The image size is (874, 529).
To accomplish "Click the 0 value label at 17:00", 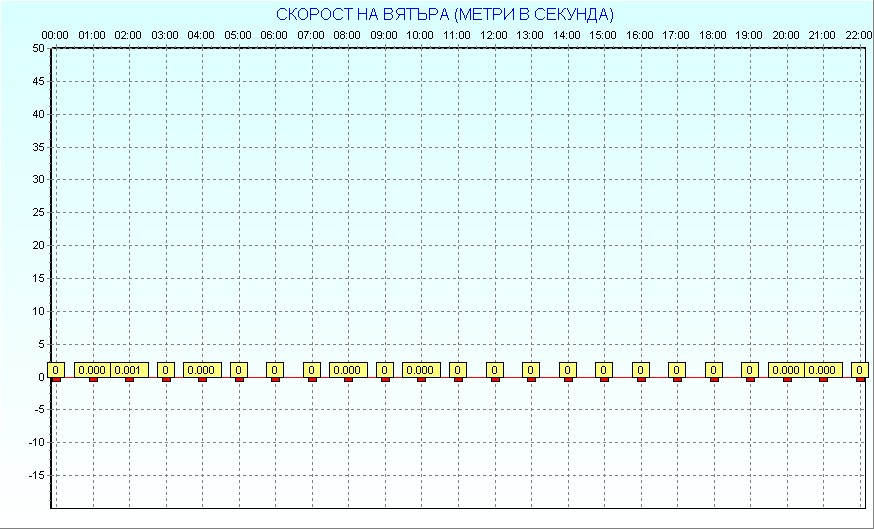I will (x=677, y=370).
